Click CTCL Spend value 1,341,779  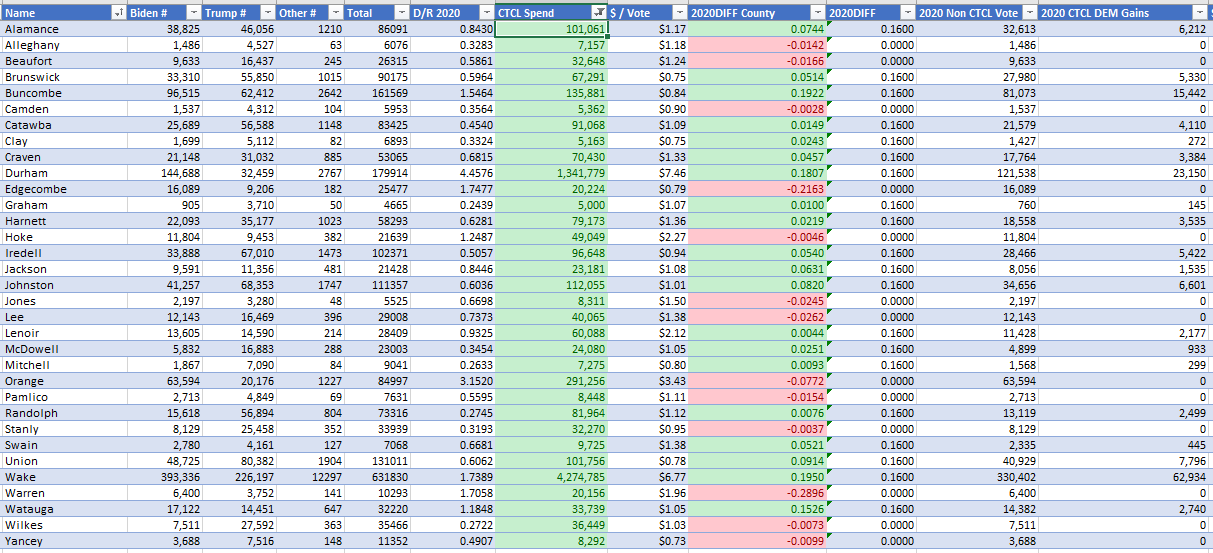tap(580, 173)
